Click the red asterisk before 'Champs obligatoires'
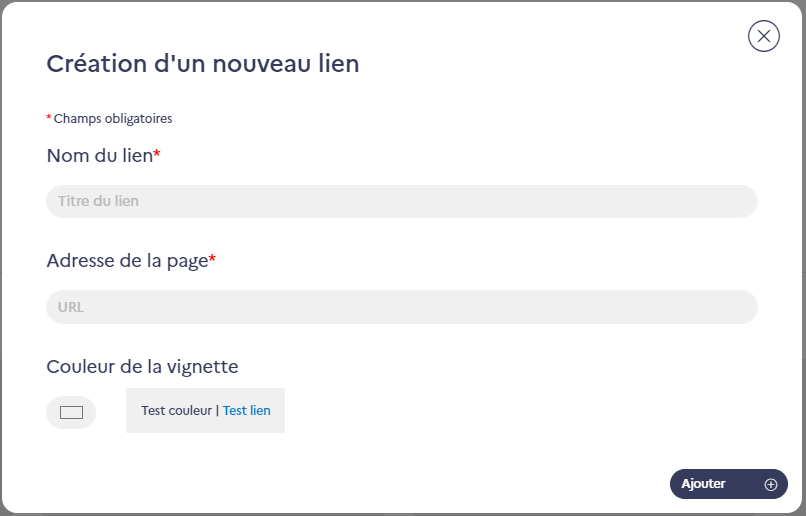 pos(49,118)
